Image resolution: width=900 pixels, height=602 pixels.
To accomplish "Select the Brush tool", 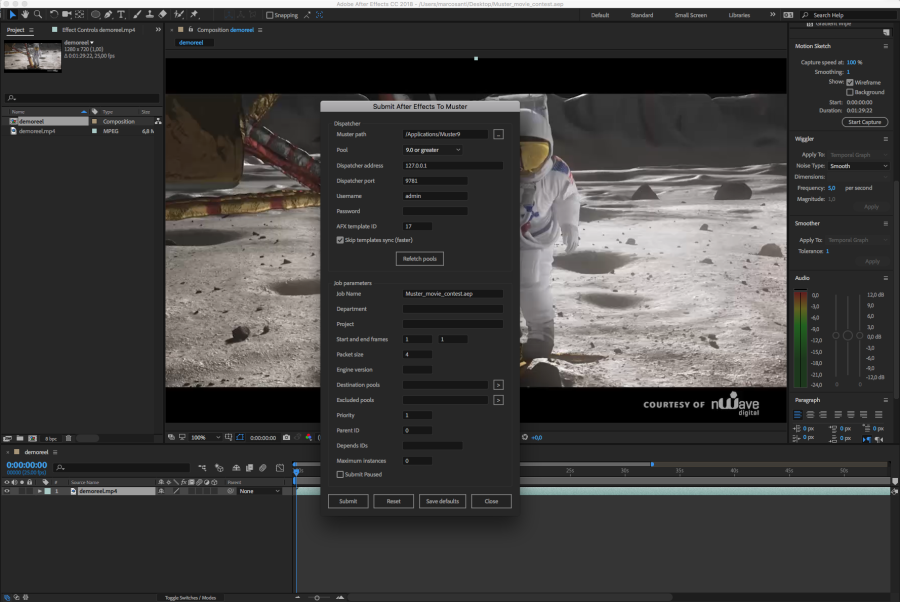I will coord(137,14).
